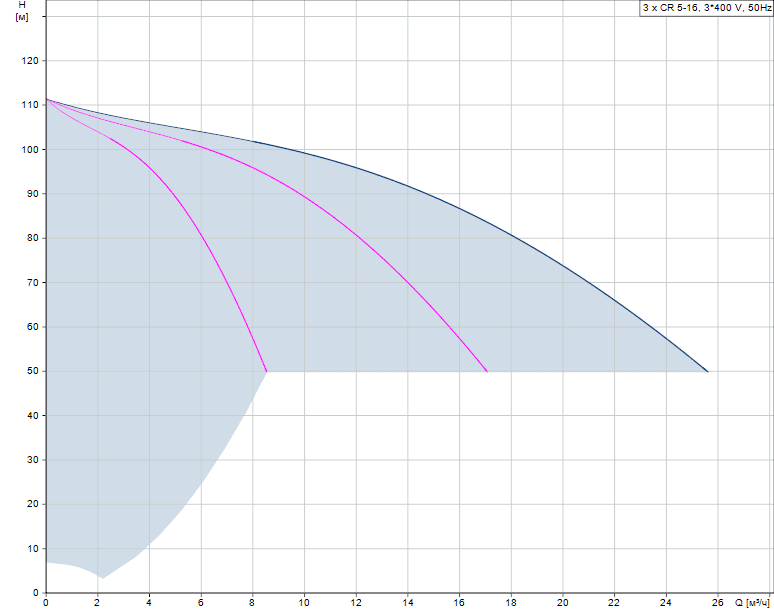
Task: Click the 'Q [м³/ч]' horizontal axis title
Action: [752, 603]
